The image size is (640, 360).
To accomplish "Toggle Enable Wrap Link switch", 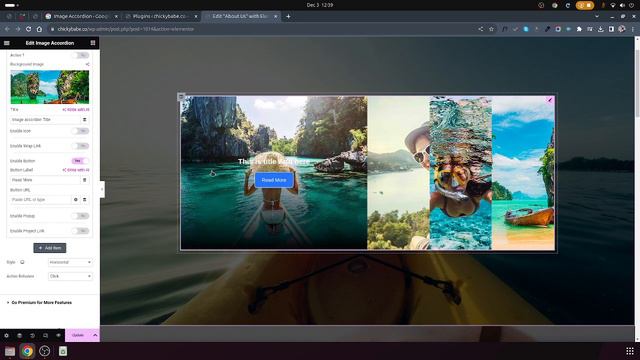I will pyautogui.click(x=80, y=146).
